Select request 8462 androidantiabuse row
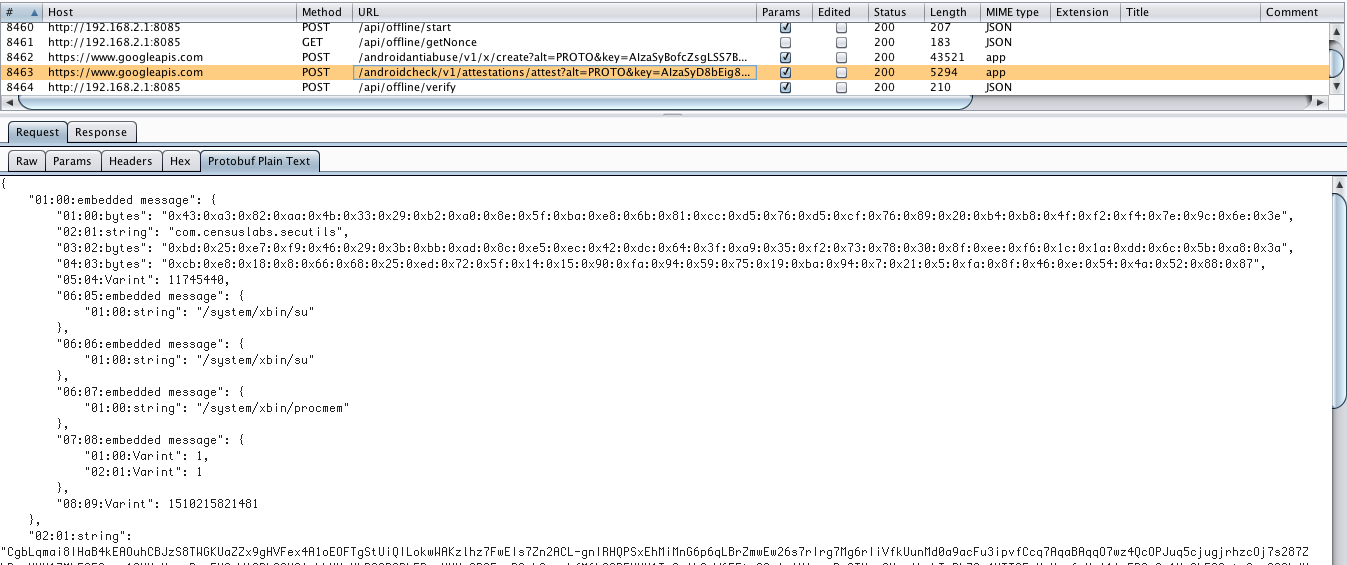The height and width of the screenshot is (565, 1347). (400, 58)
